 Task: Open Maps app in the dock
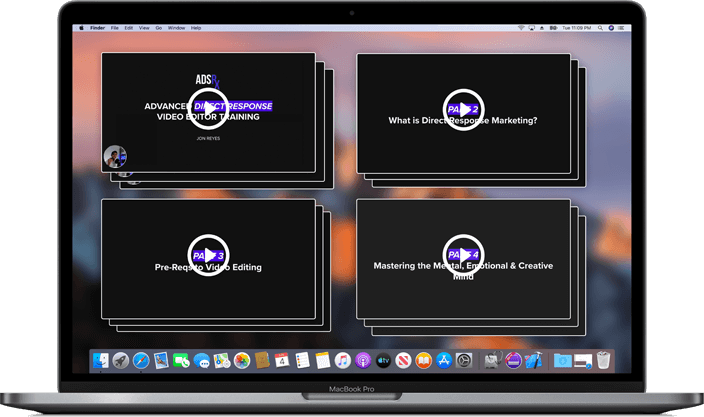[222, 360]
